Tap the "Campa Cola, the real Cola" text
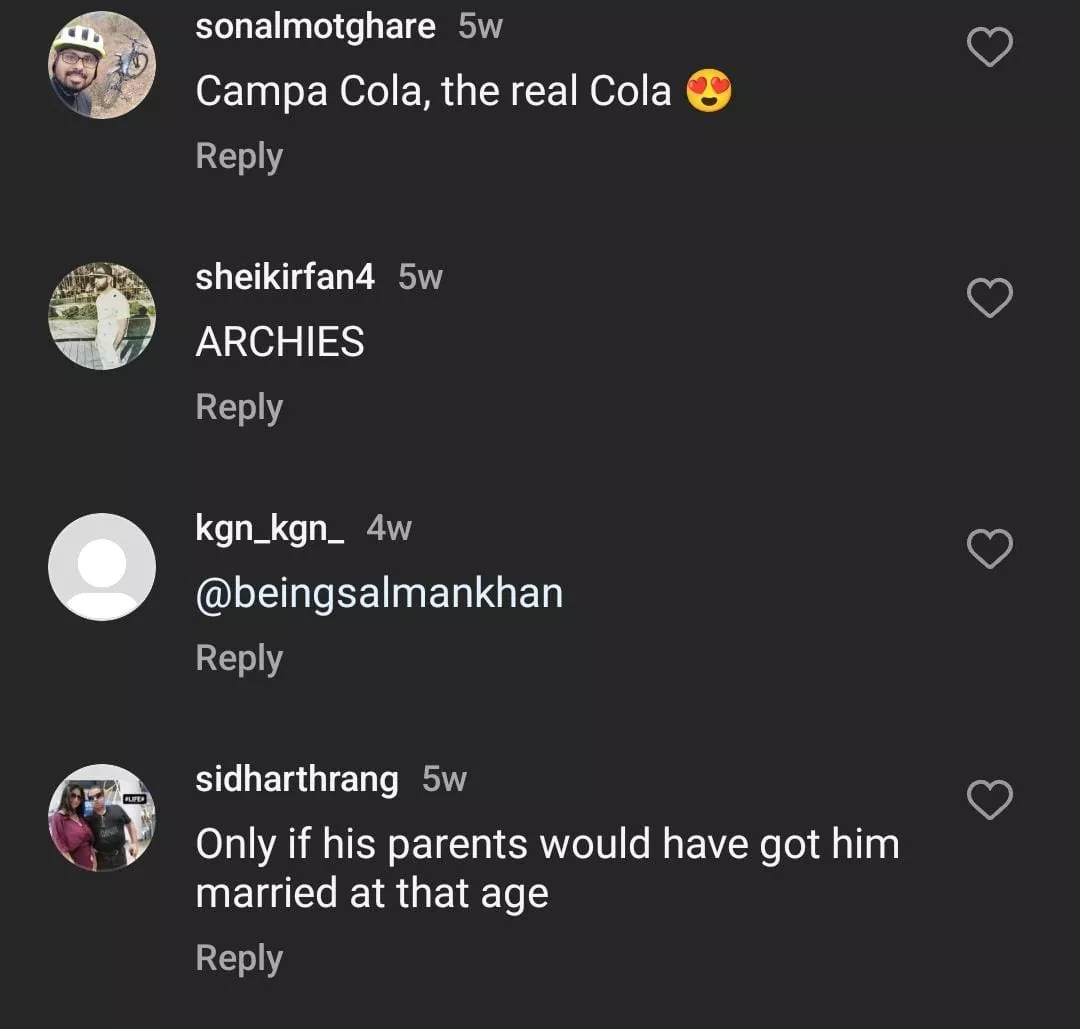This screenshot has height=1029, width=1080. [433, 92]
